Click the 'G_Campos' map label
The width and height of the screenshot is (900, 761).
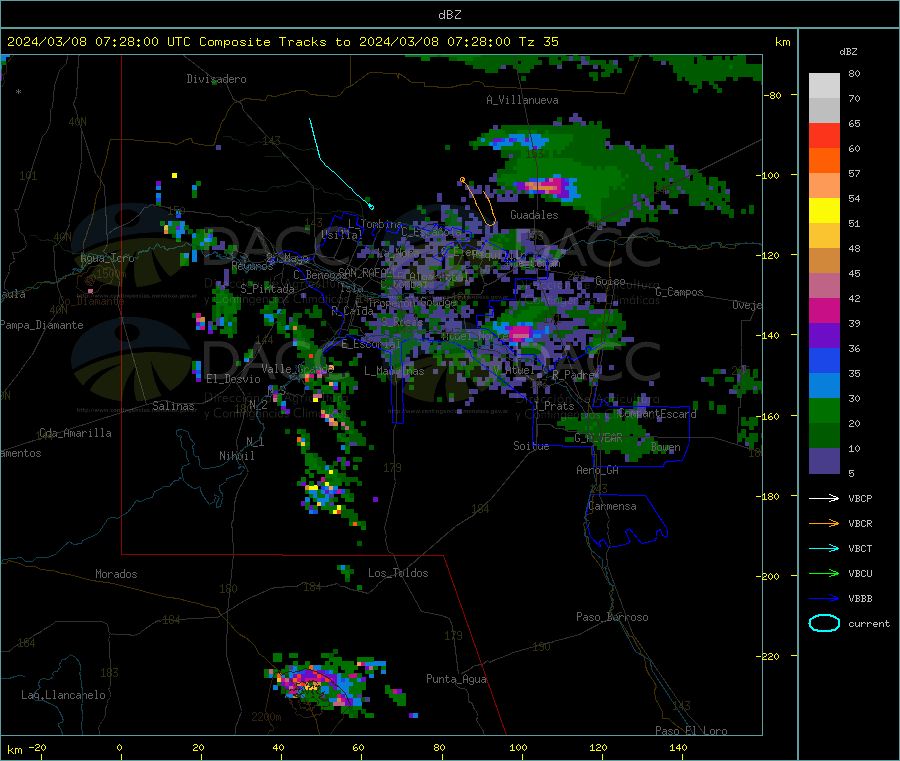(679, 292)
